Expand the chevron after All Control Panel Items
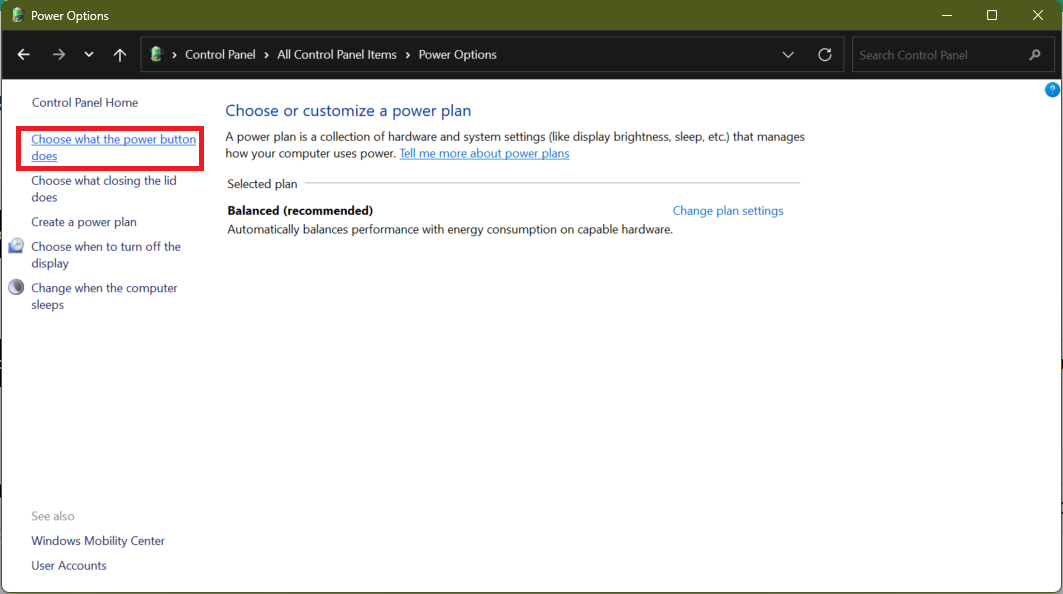This screenshot has height=594, width=1063. pos(408,55)
